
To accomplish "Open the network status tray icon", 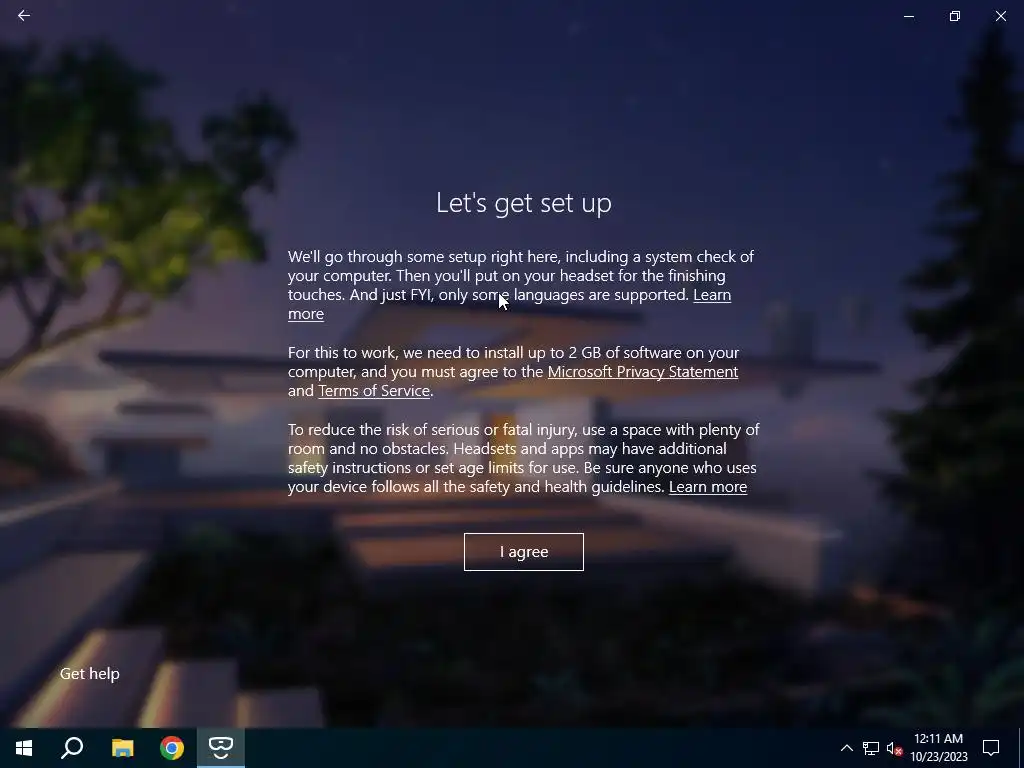I will [x=871, y=748].
